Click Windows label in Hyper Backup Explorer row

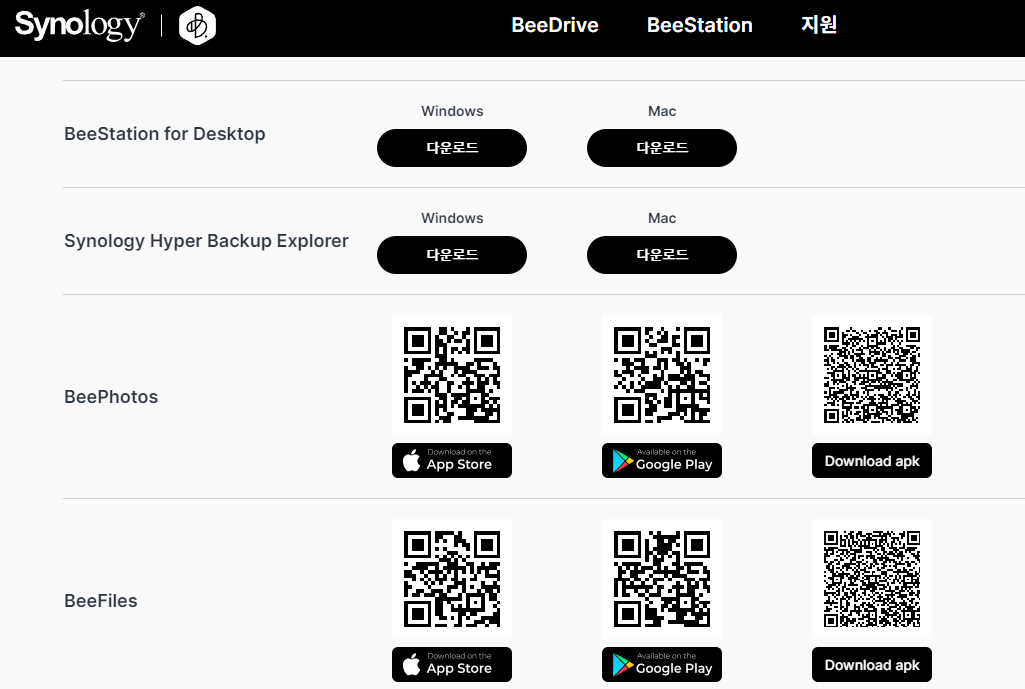[x=452, y=218]
